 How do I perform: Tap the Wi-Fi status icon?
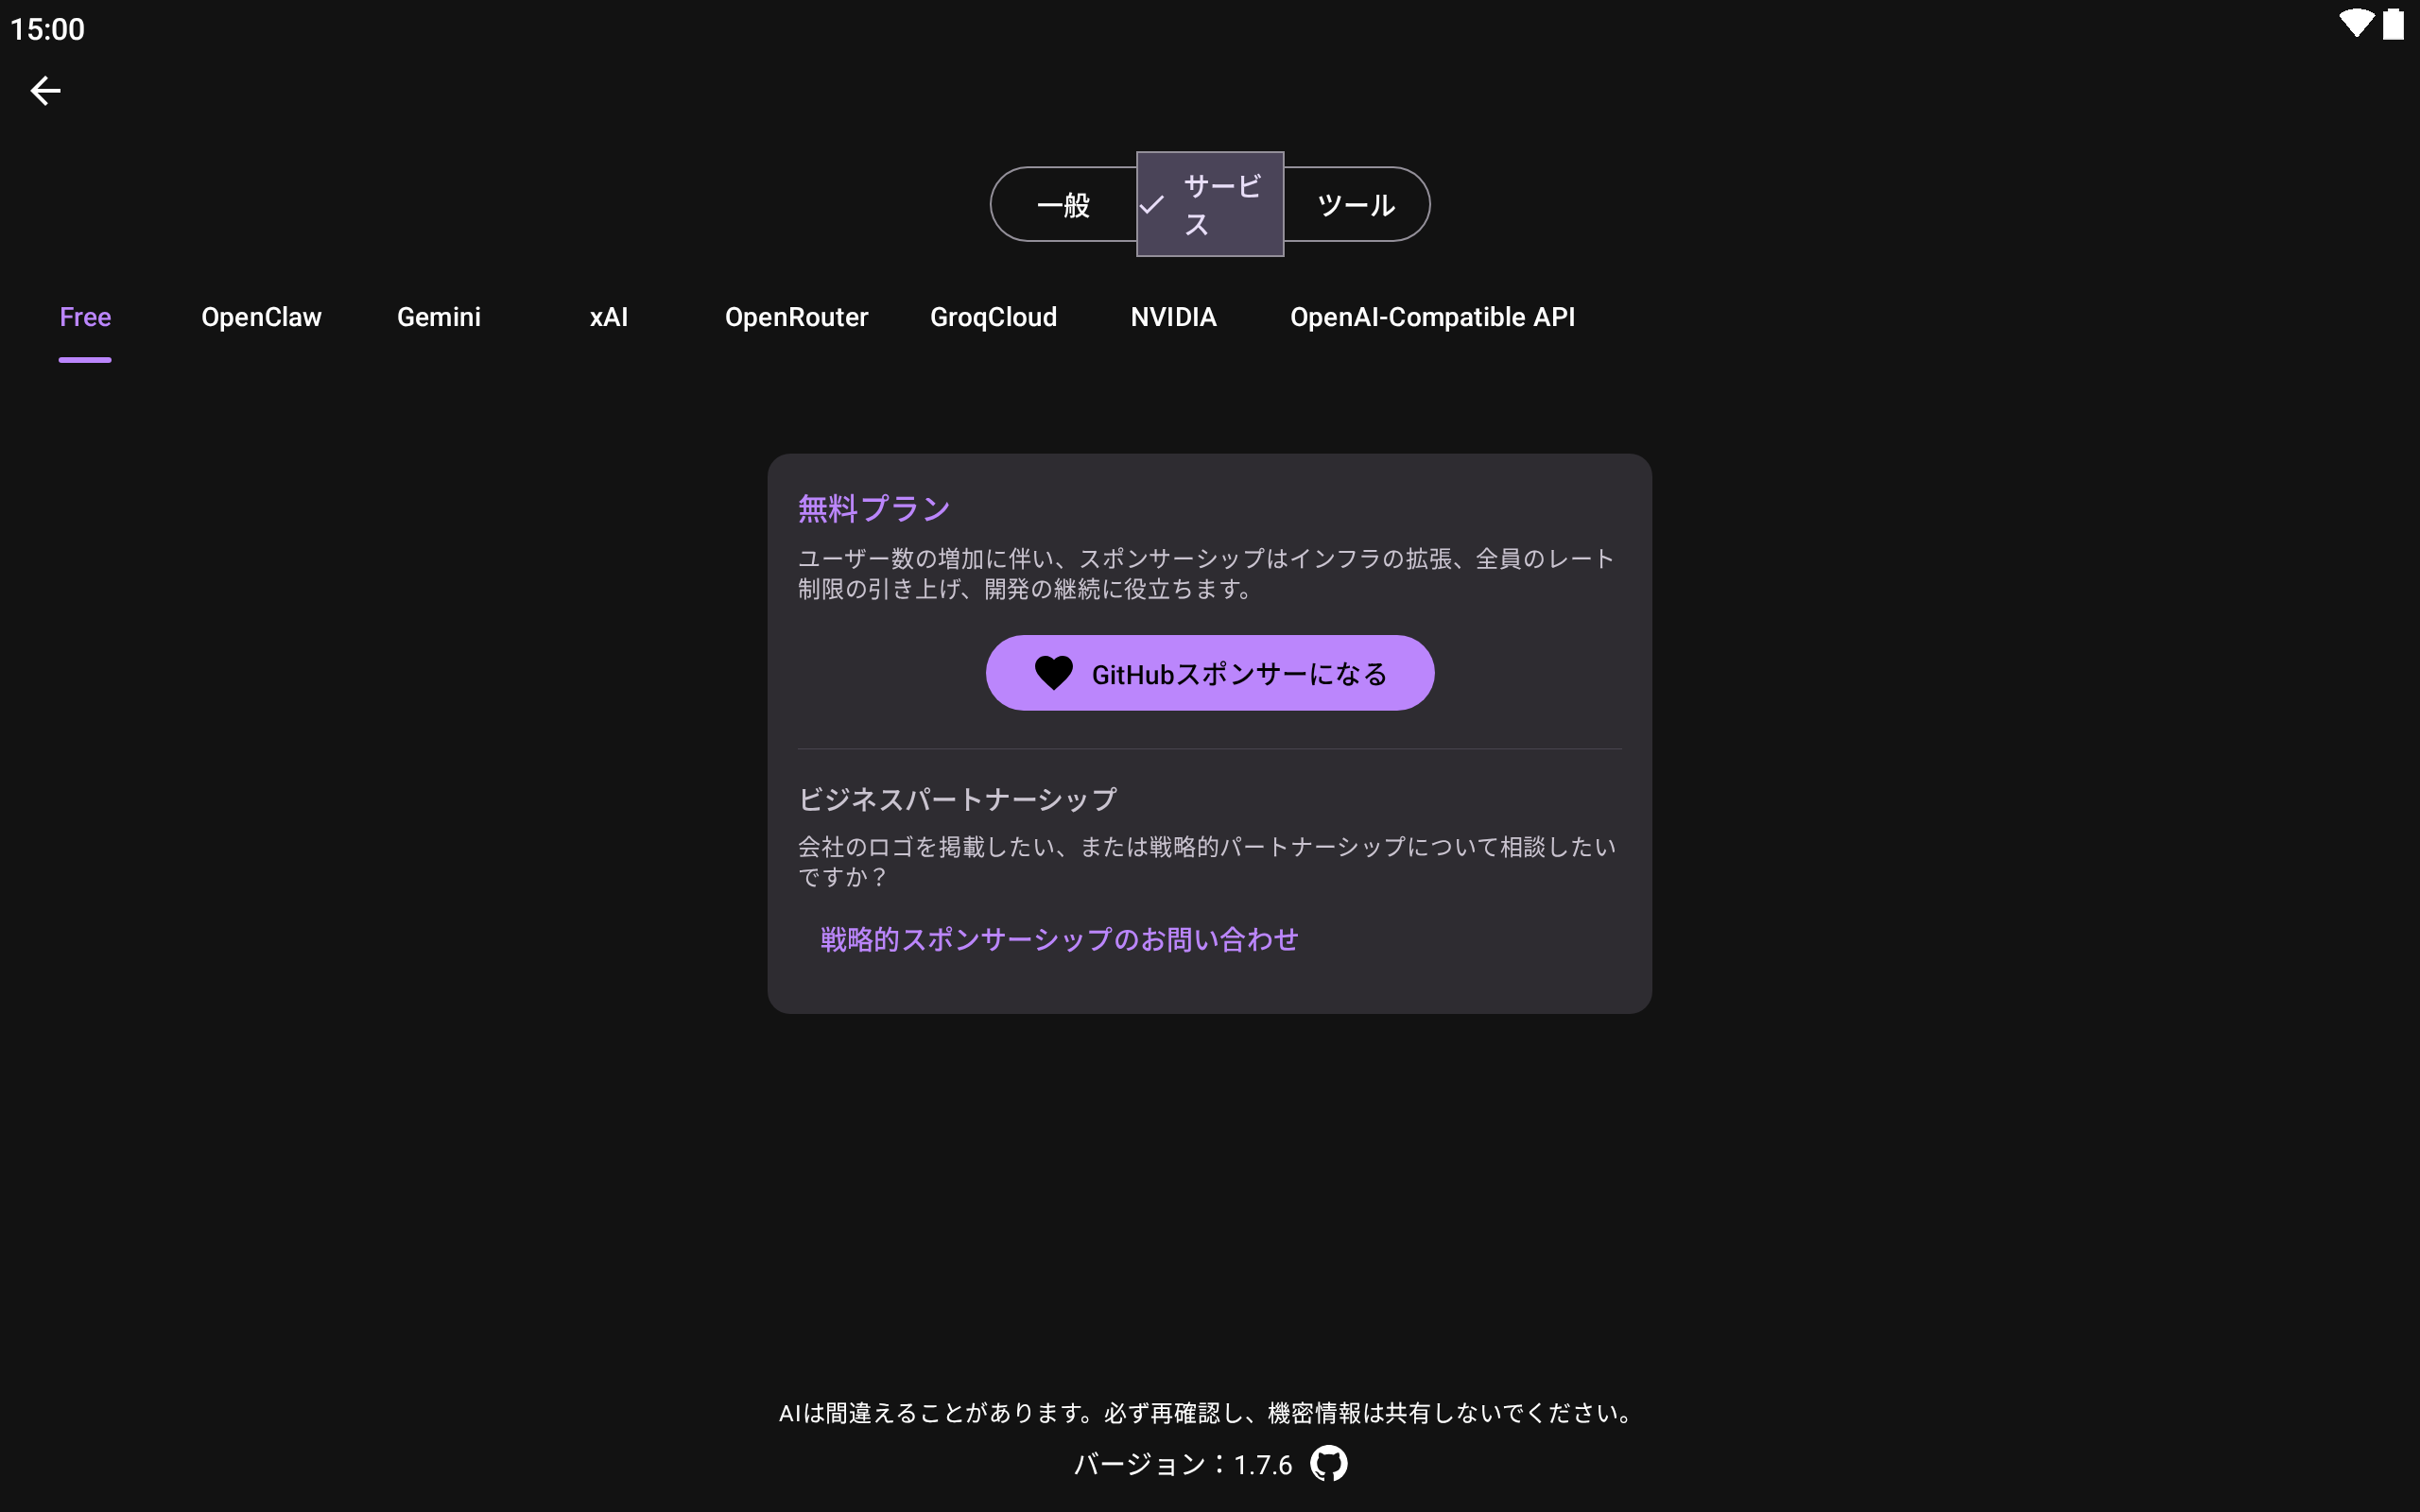tap(2355, 24)
